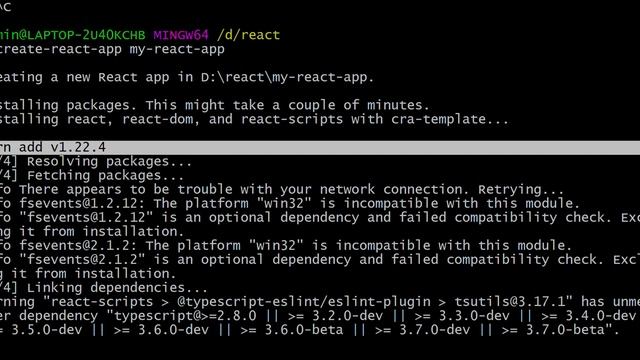
Task: Click the 'Fetching packages...' line
Action: (92, 176)
